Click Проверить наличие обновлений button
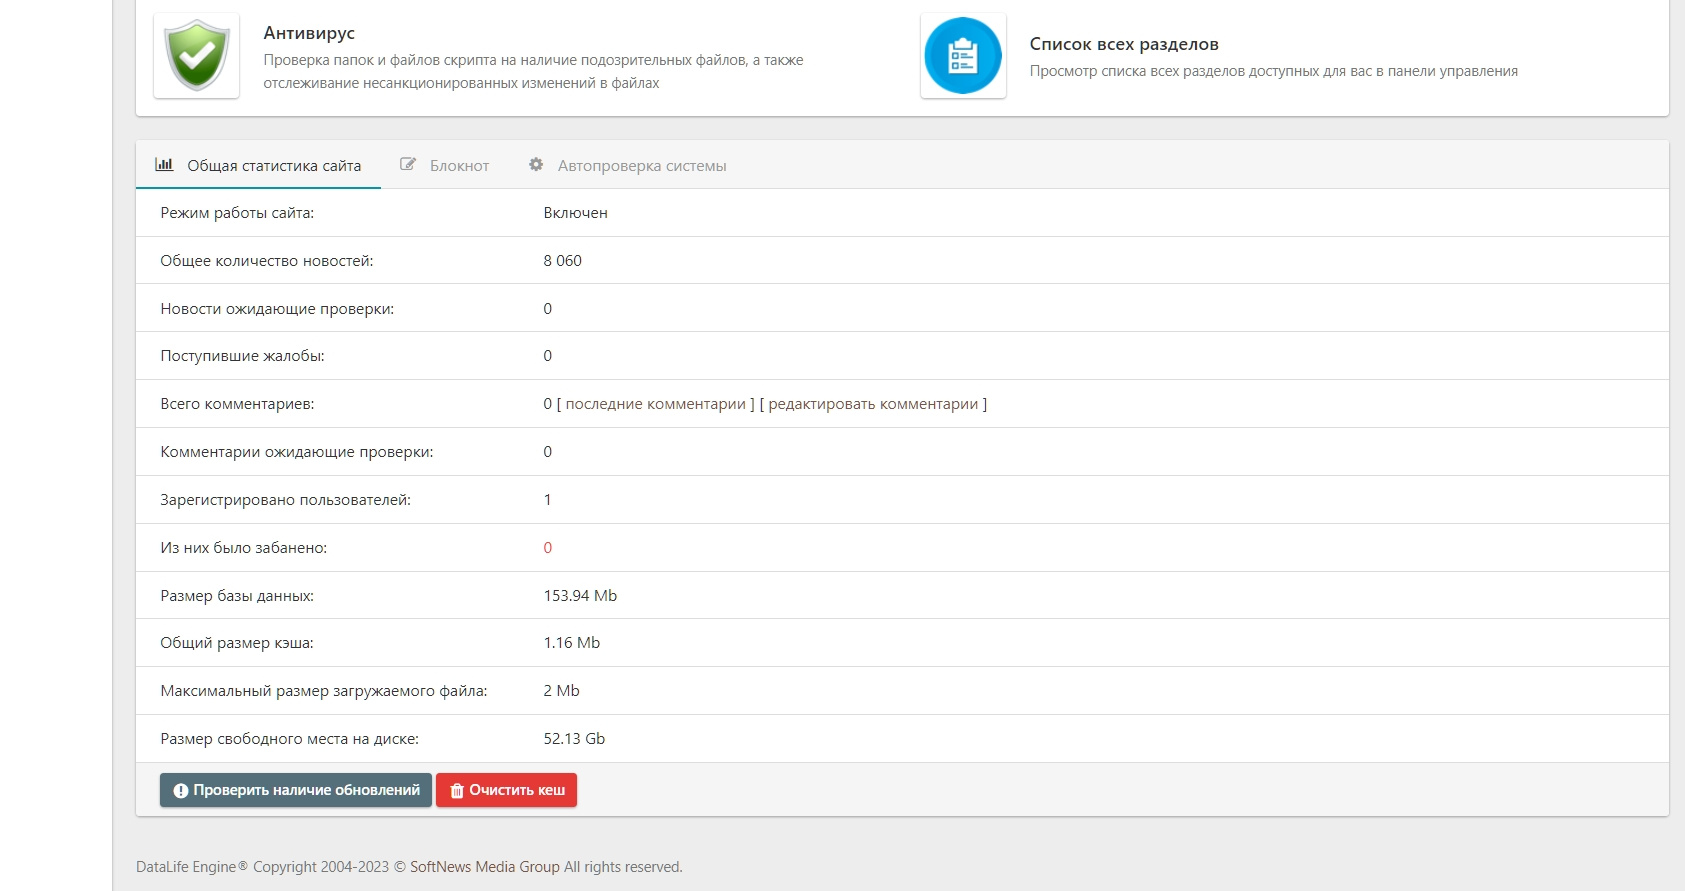Viewport: 1685px width, 891px height. [x=296, y=790]
